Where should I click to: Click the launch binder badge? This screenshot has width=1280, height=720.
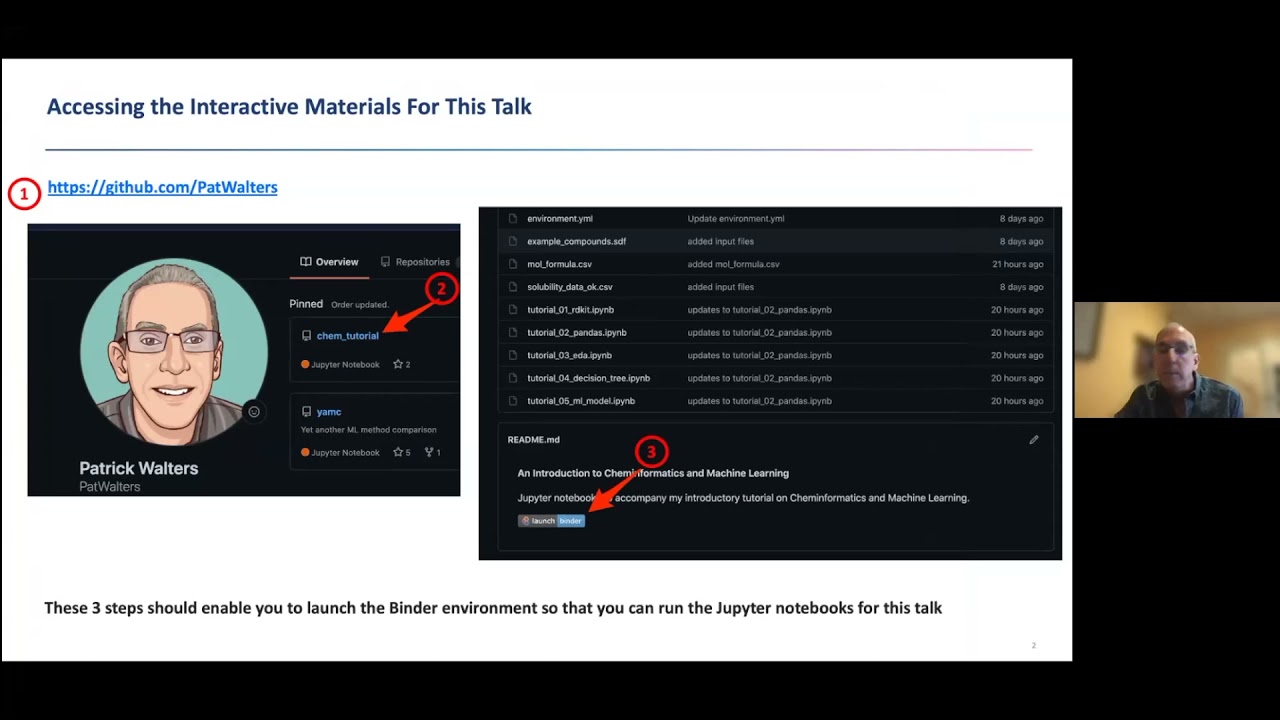coord(551,521)
